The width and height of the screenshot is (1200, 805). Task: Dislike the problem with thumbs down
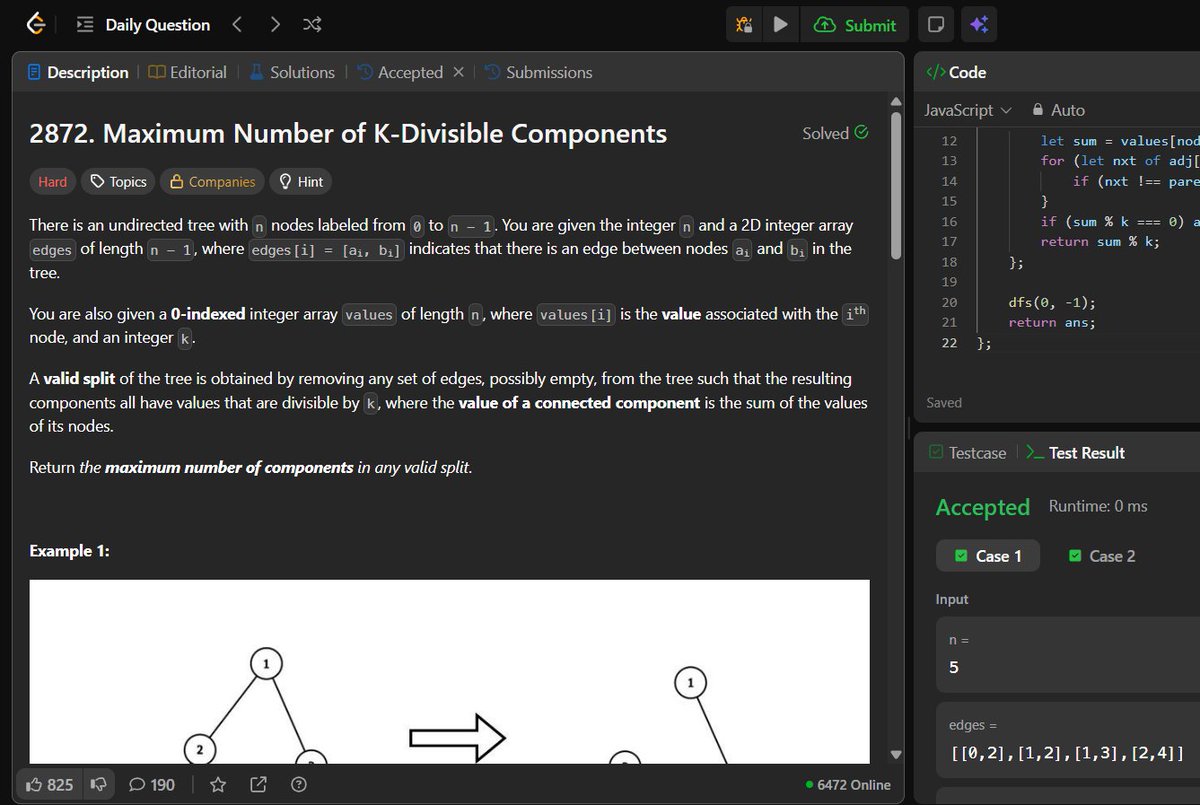(98, 785)
